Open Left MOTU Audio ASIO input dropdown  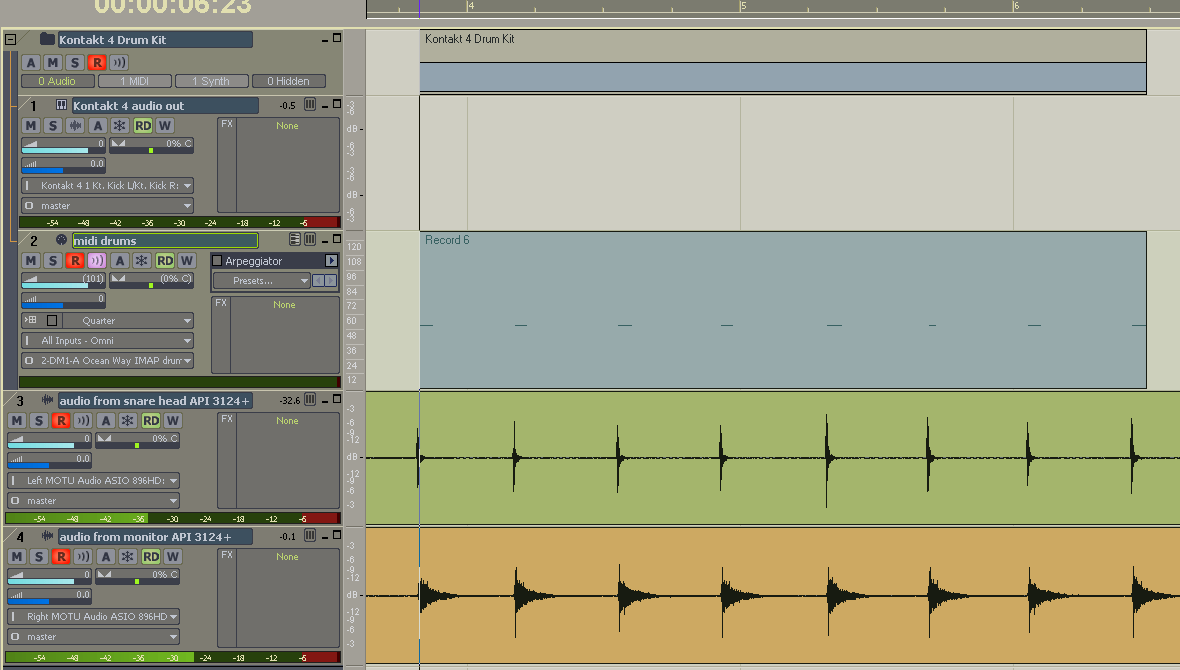(93, 481)
